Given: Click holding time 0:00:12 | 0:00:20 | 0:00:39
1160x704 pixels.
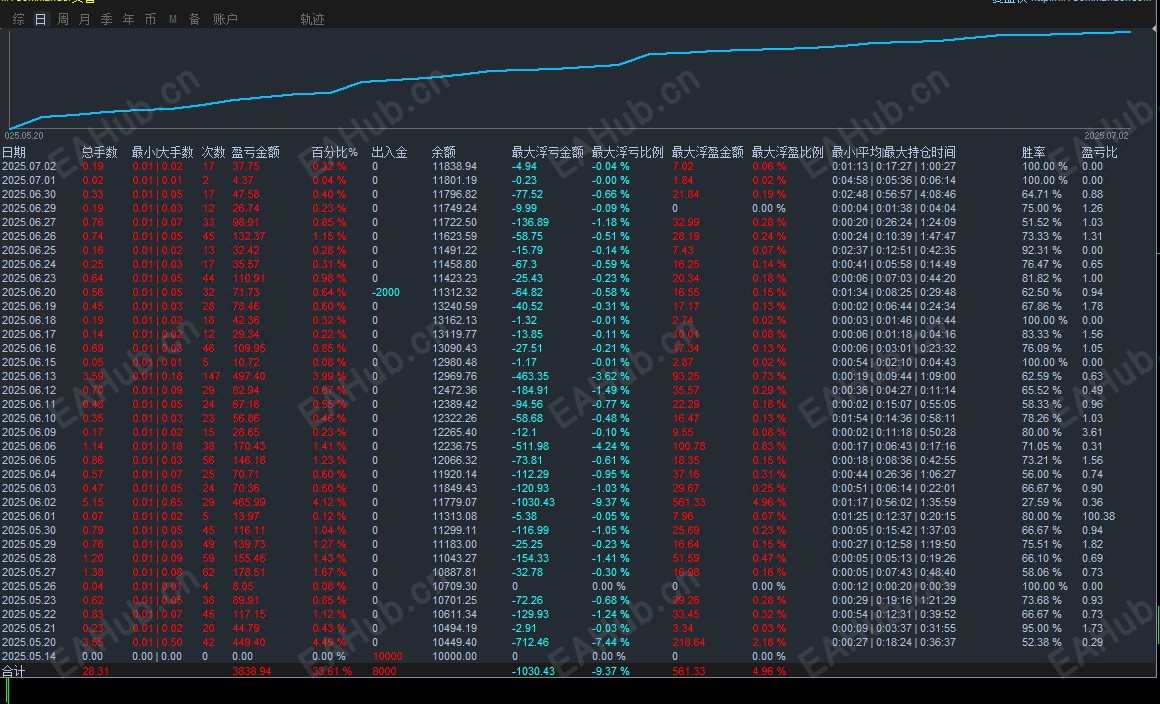Looking at the screenshot, I should click(894, 586).
